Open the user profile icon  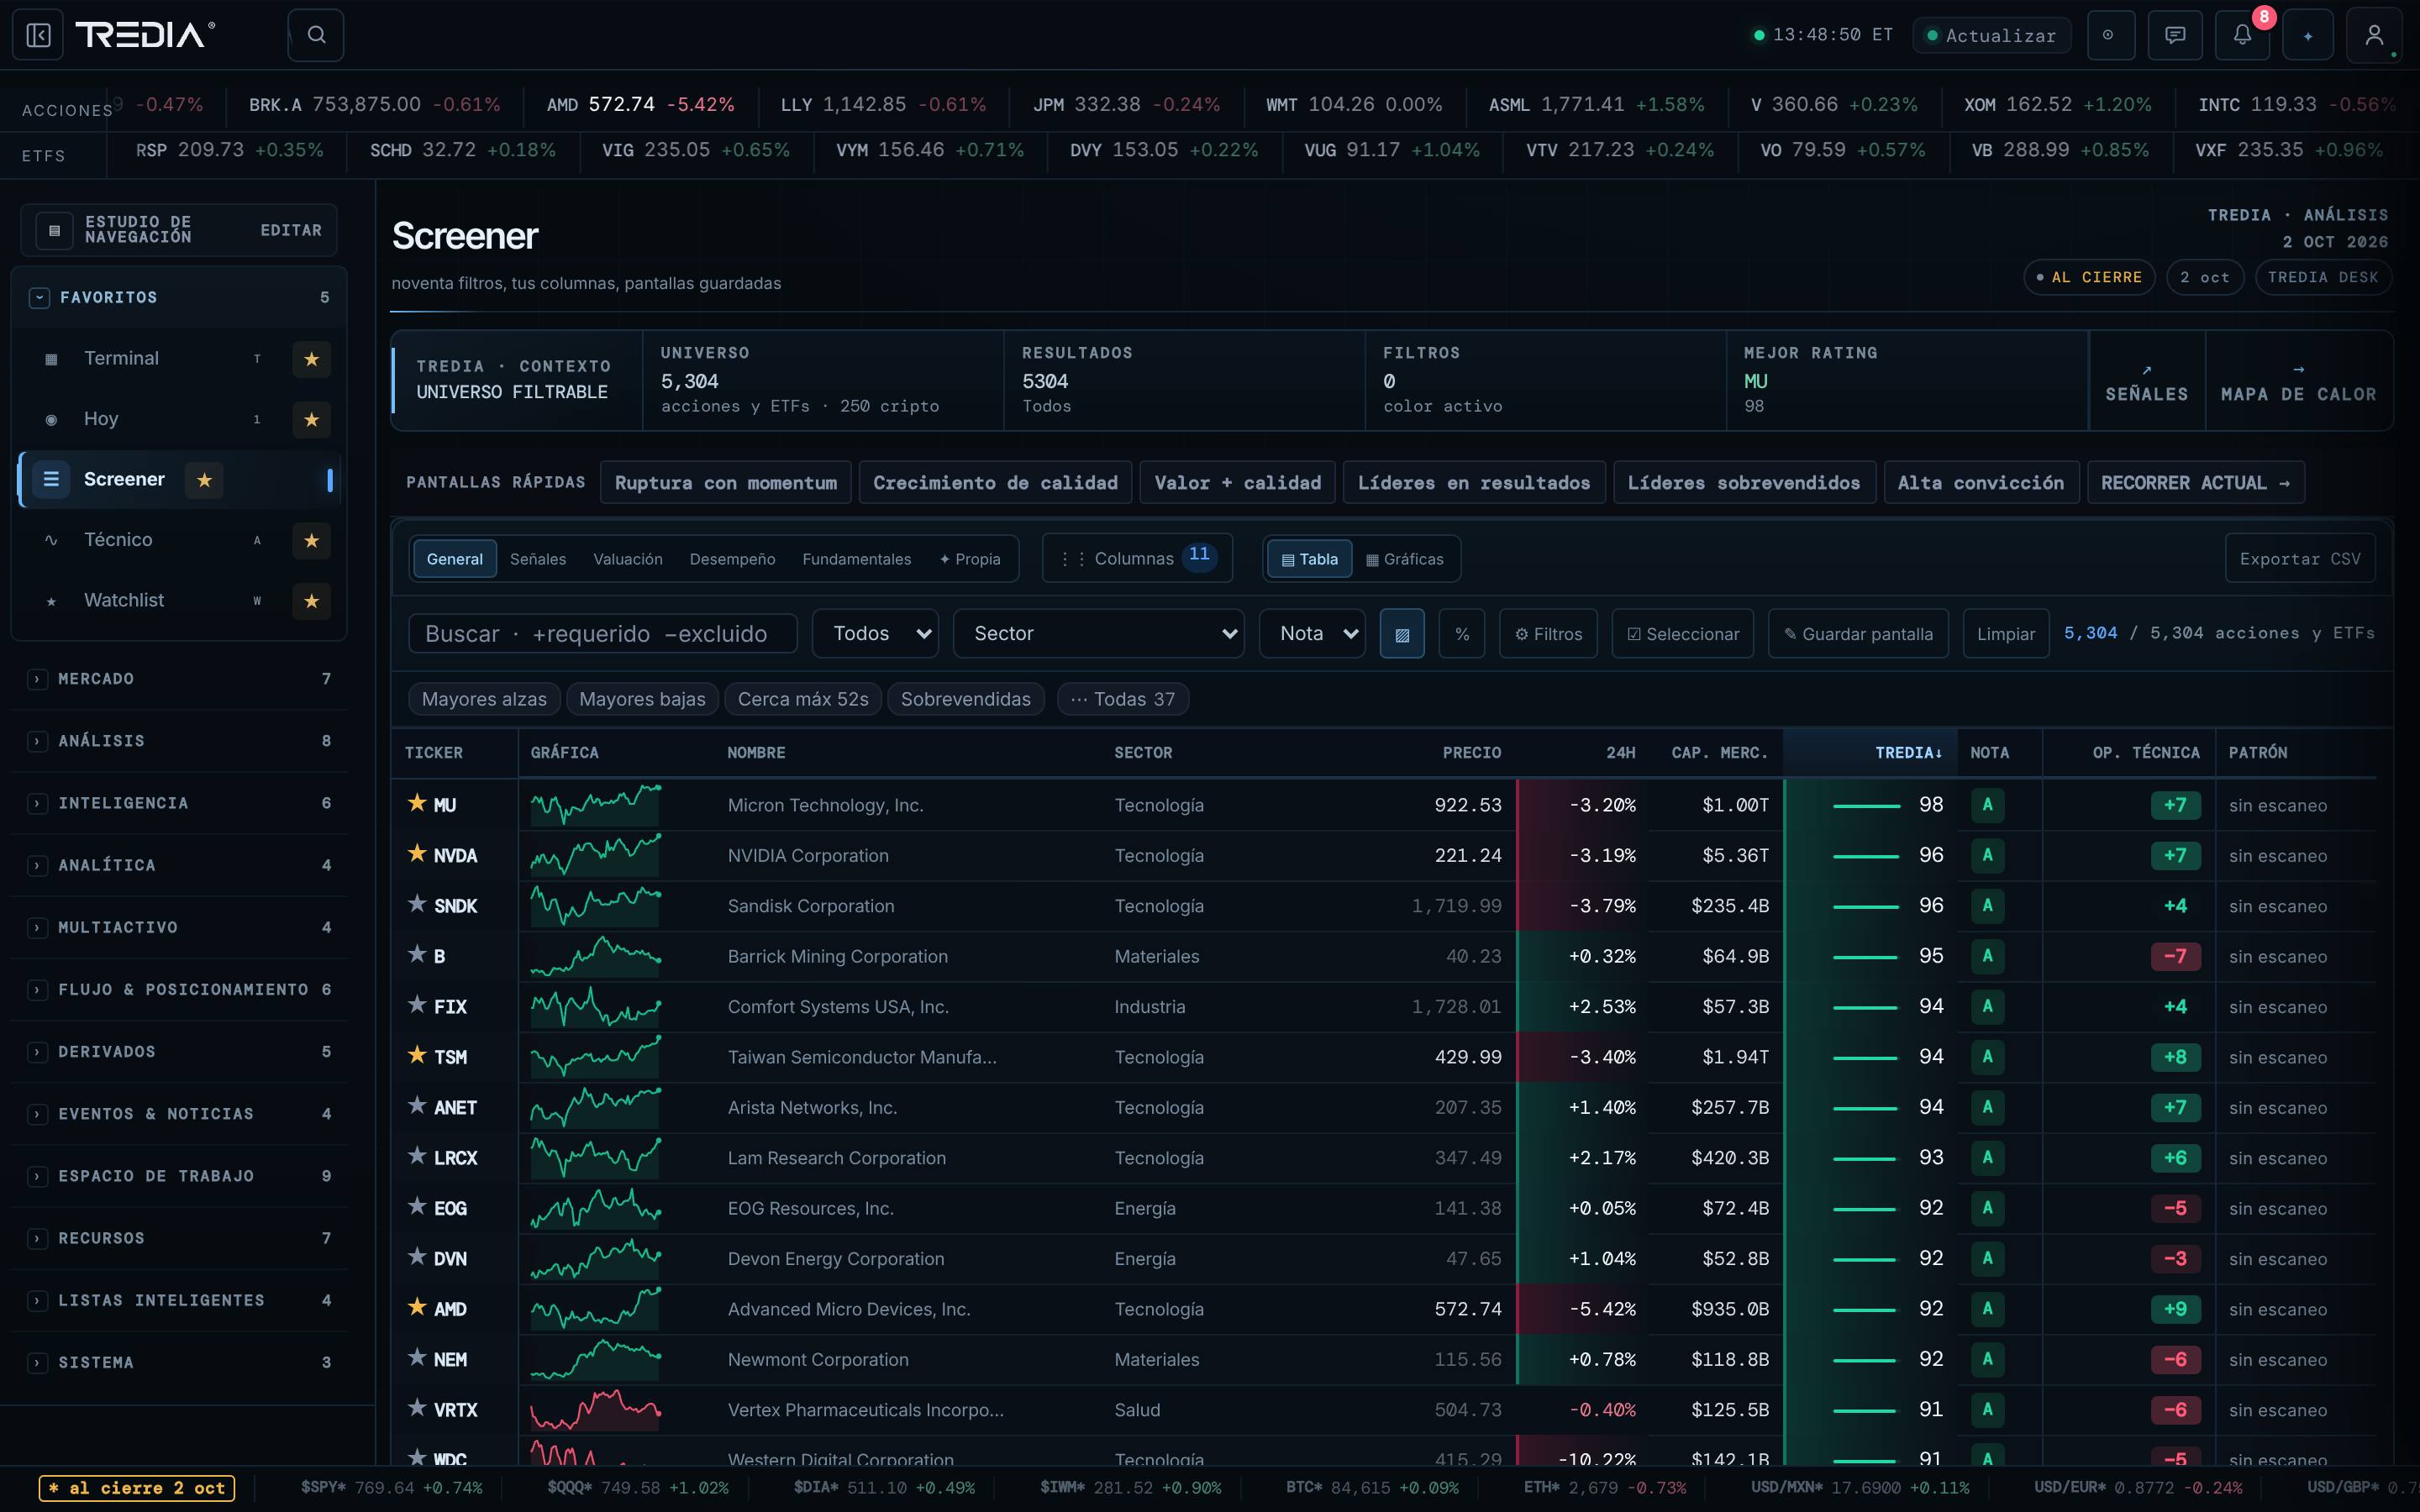point(2374,36)
